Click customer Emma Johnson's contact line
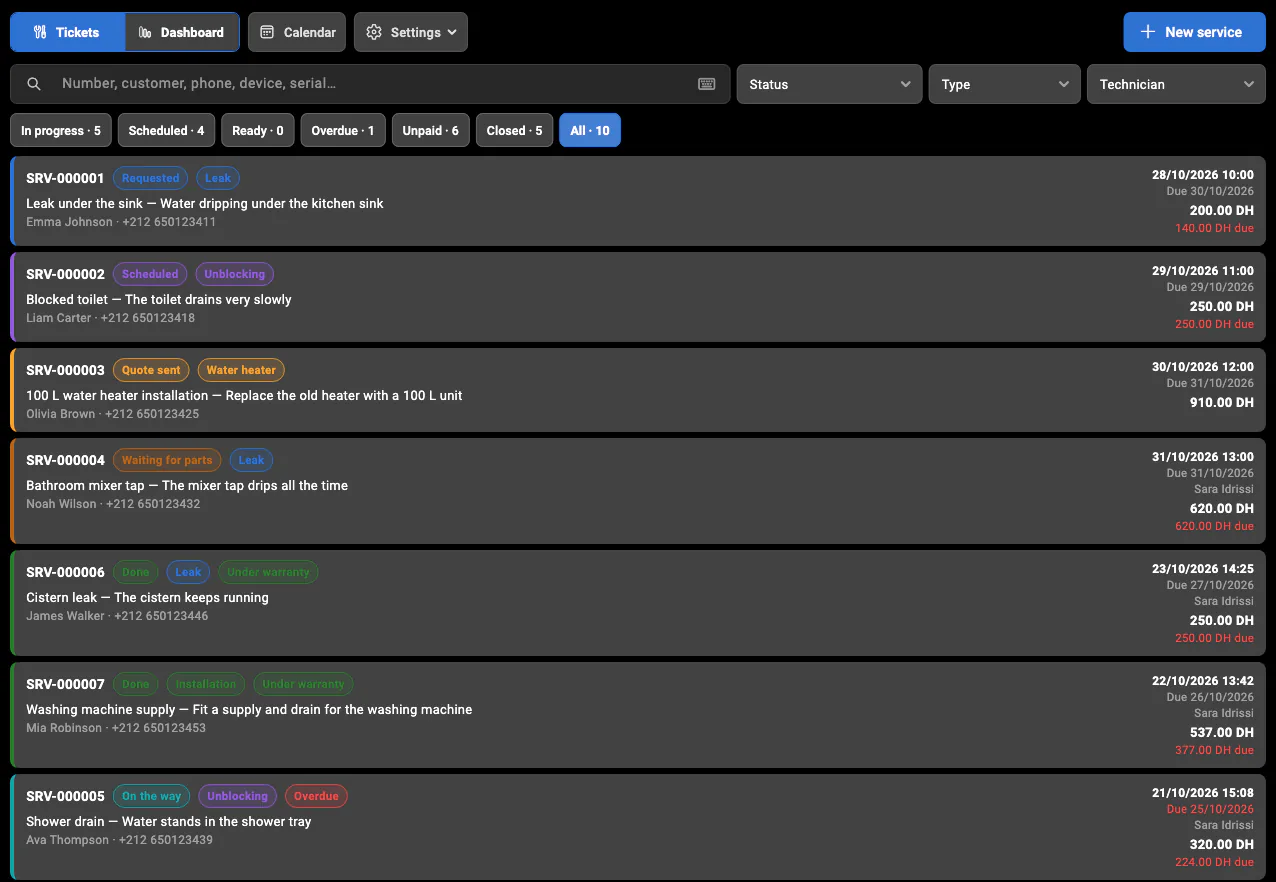Image resolution: width=1276 pixels, height=882 pixels. point(121,222)
